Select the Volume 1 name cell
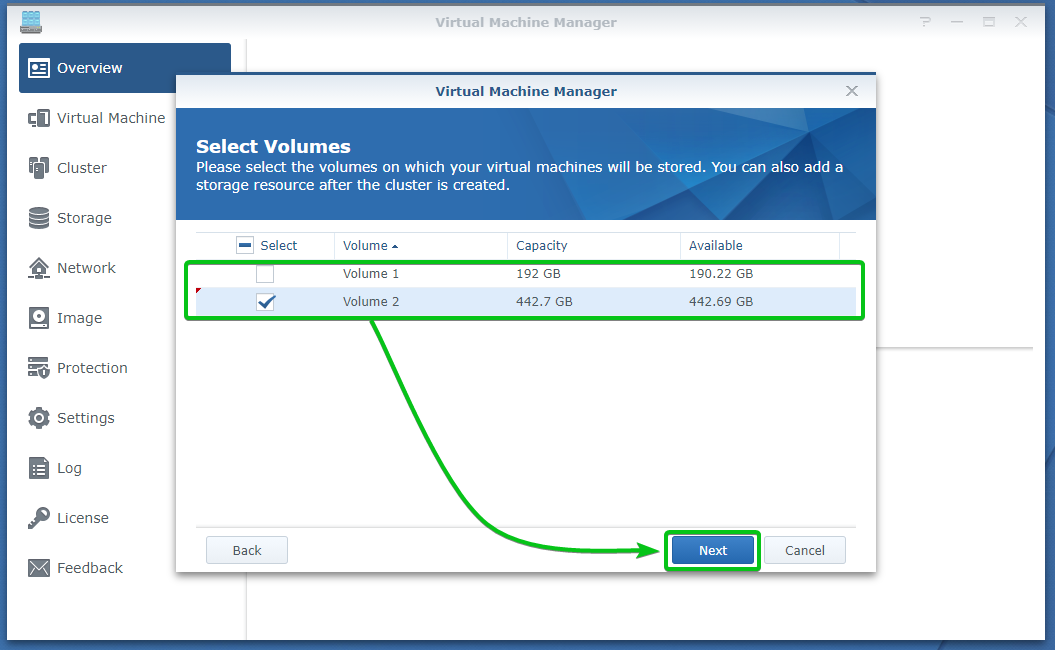This screenshot has height=650, width=1055. 371,274
